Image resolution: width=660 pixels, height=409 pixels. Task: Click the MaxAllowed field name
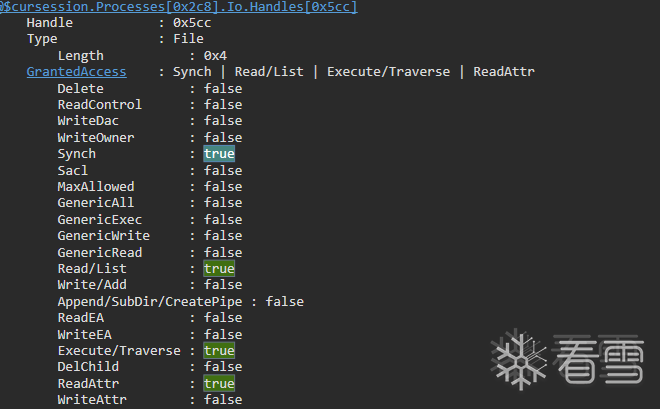point(95,187)
